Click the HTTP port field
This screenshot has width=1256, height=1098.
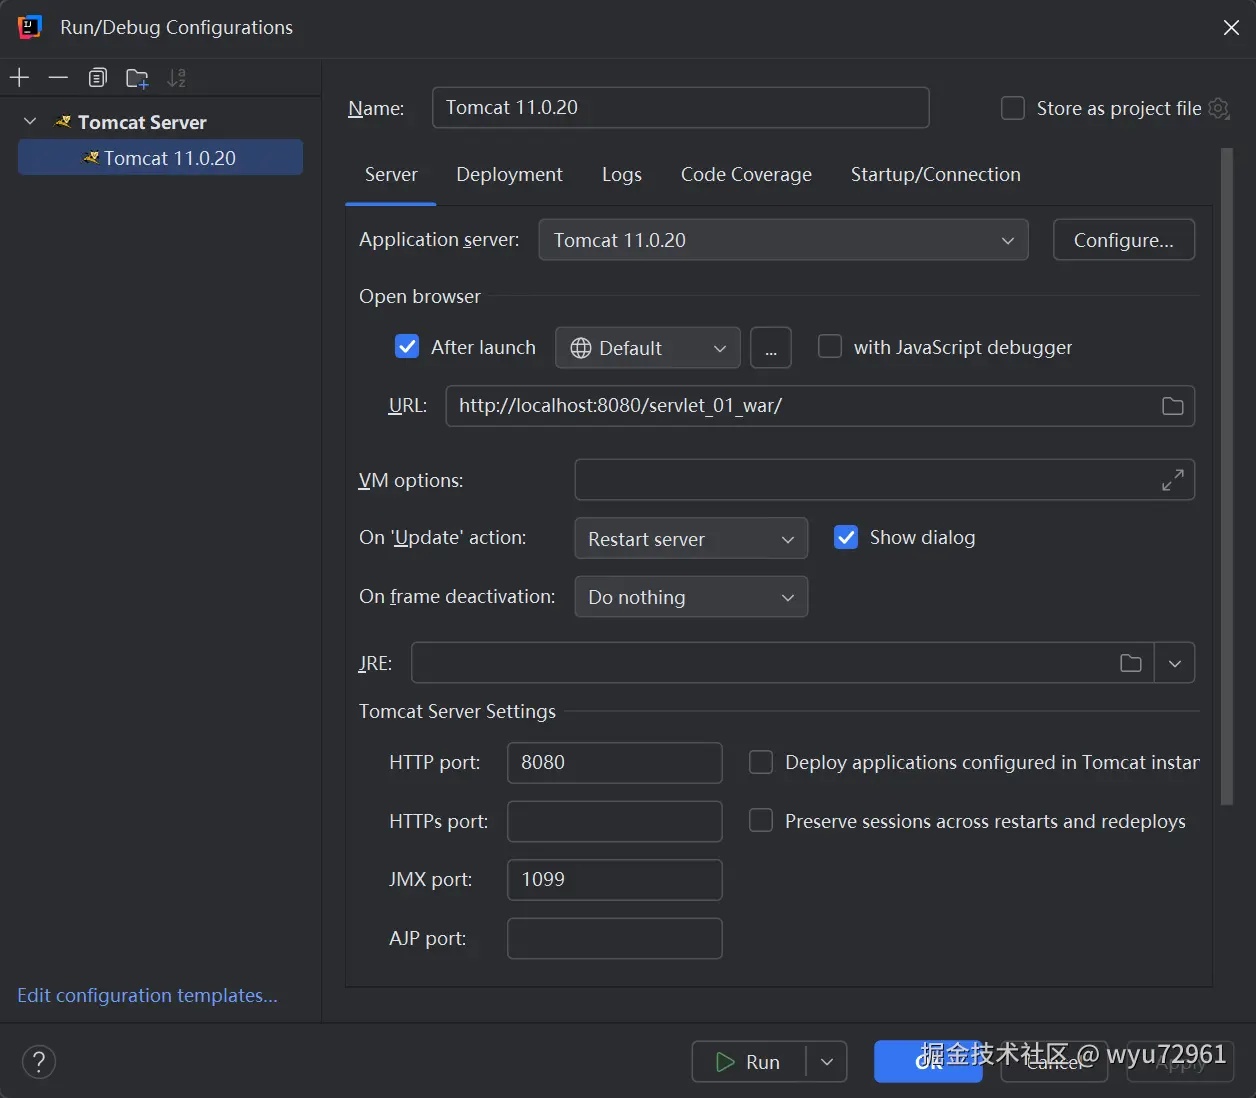(x=615, y=763)
